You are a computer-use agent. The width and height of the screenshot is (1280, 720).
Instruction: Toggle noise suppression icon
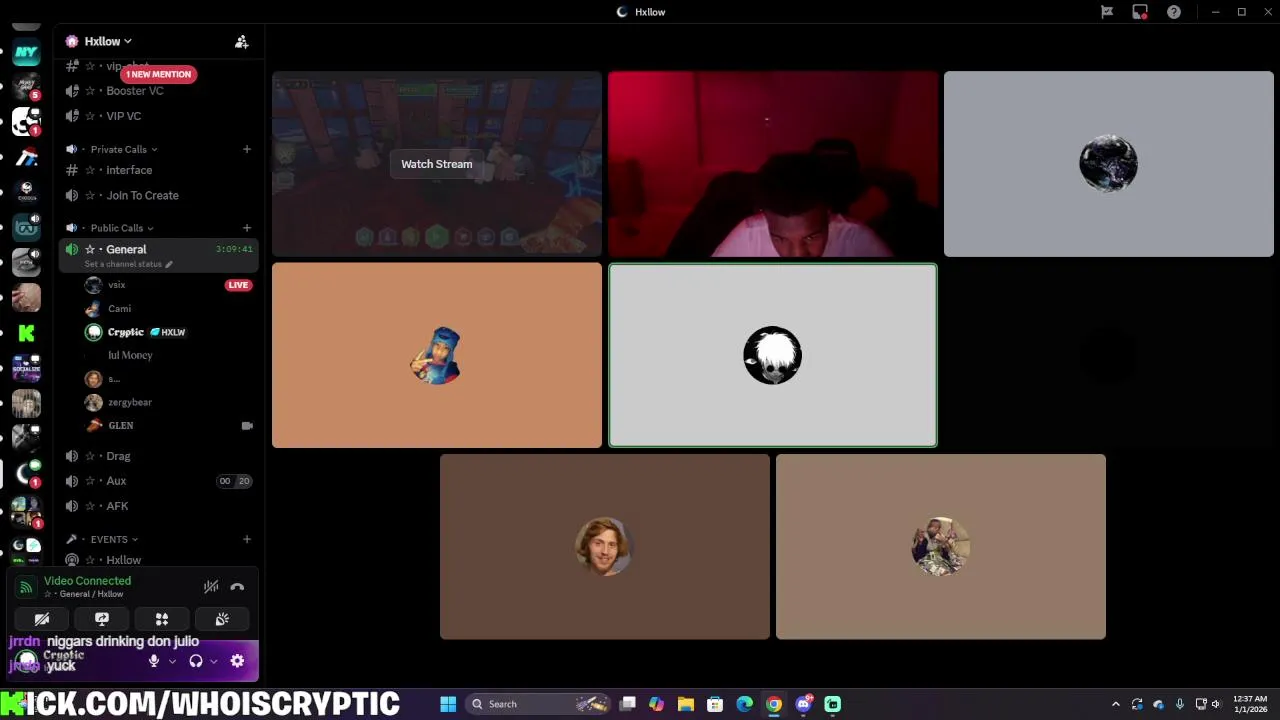point(211,587)
